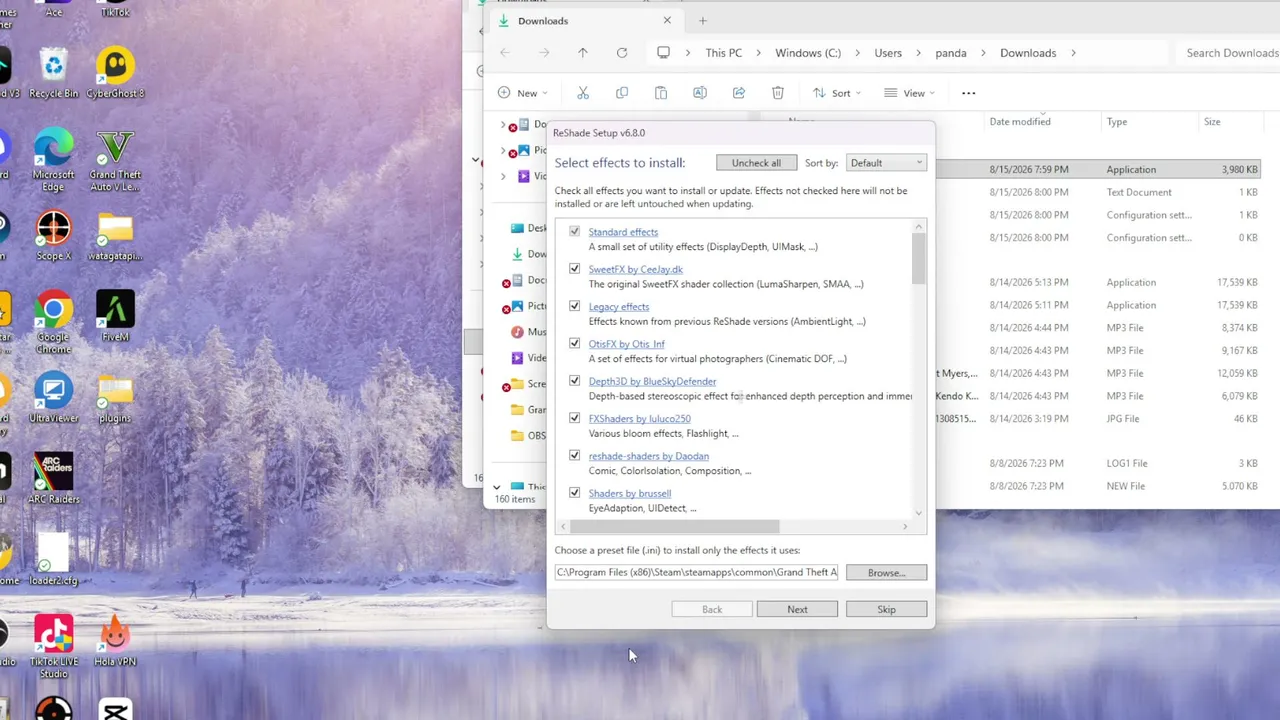Click the Delete trash icon in Explorer toolbar
Viewport: 1280px width, 720px height.
[x=778, y=93]
